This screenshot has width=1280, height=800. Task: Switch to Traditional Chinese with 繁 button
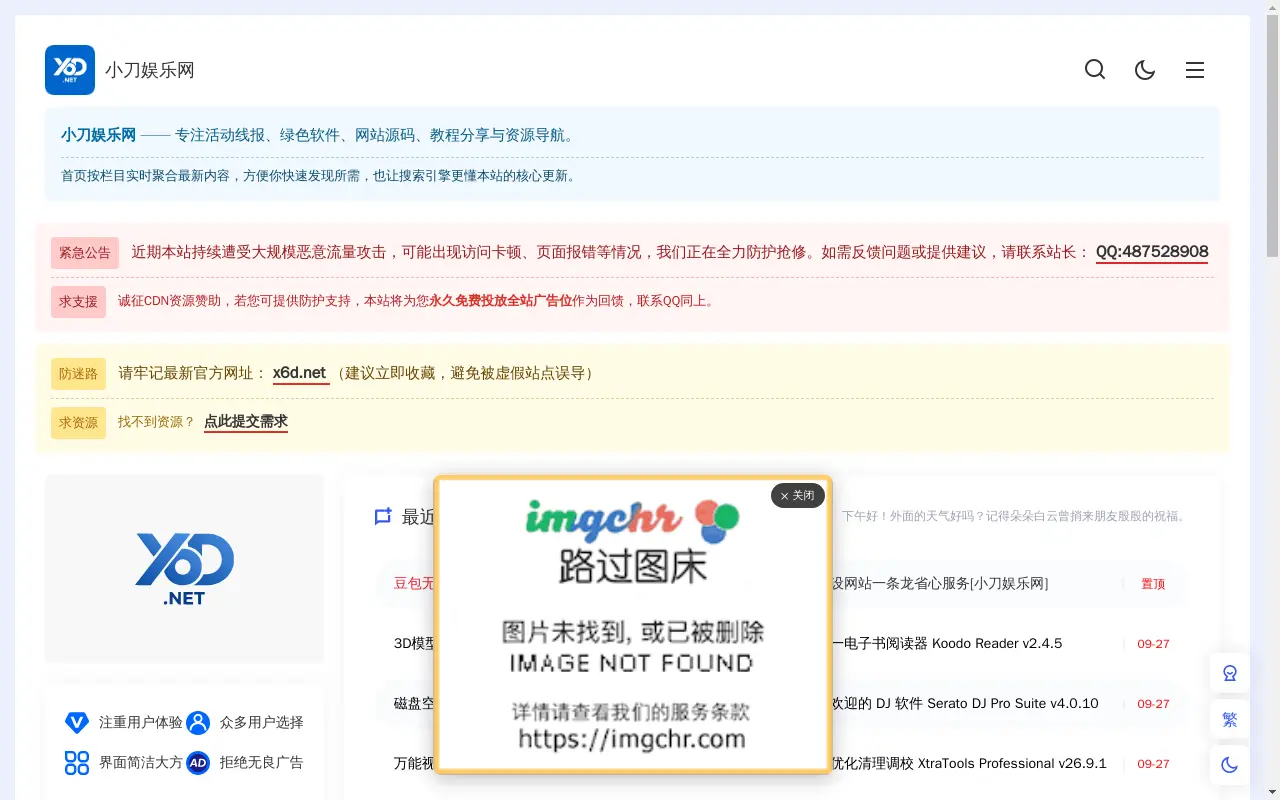click(x=1230, y=719)
